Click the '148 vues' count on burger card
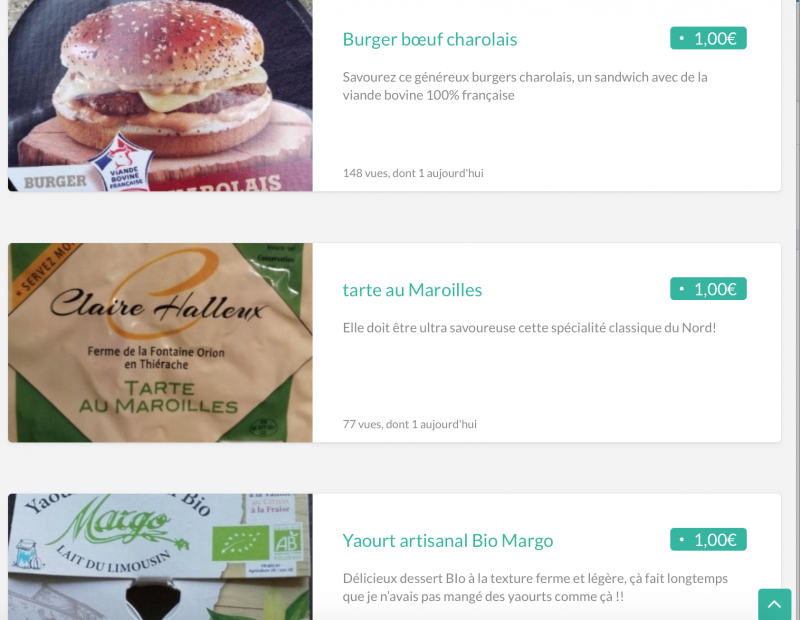Screen dimensions: 800x620 413,173
